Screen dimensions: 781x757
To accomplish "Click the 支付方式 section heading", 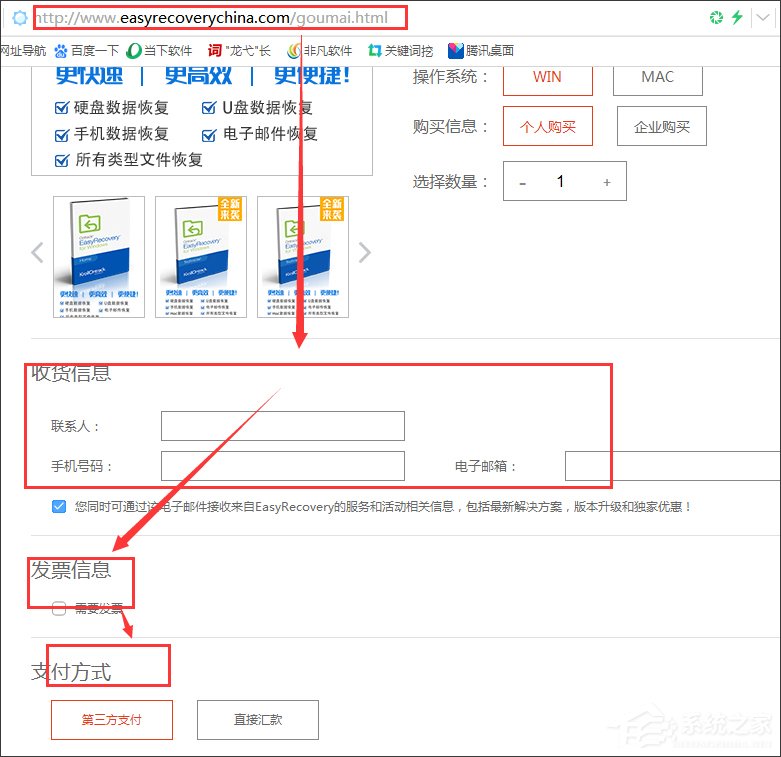I will tap(71, 672).
